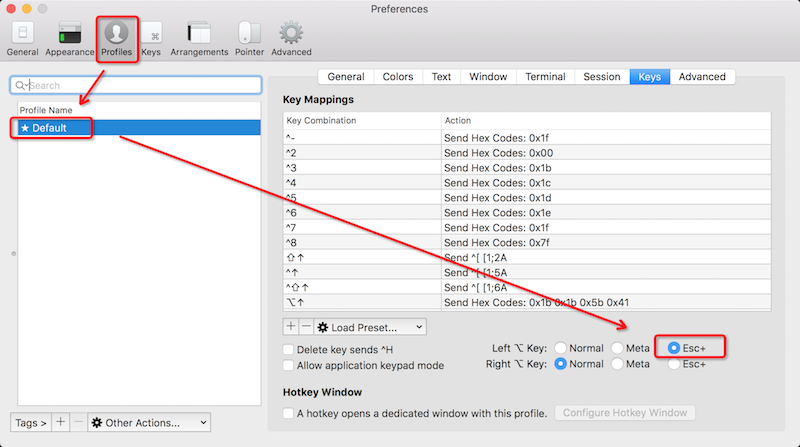Expand the Tags > panel
The height and width of the screenshot is (447, 800).
pos(31,423)
